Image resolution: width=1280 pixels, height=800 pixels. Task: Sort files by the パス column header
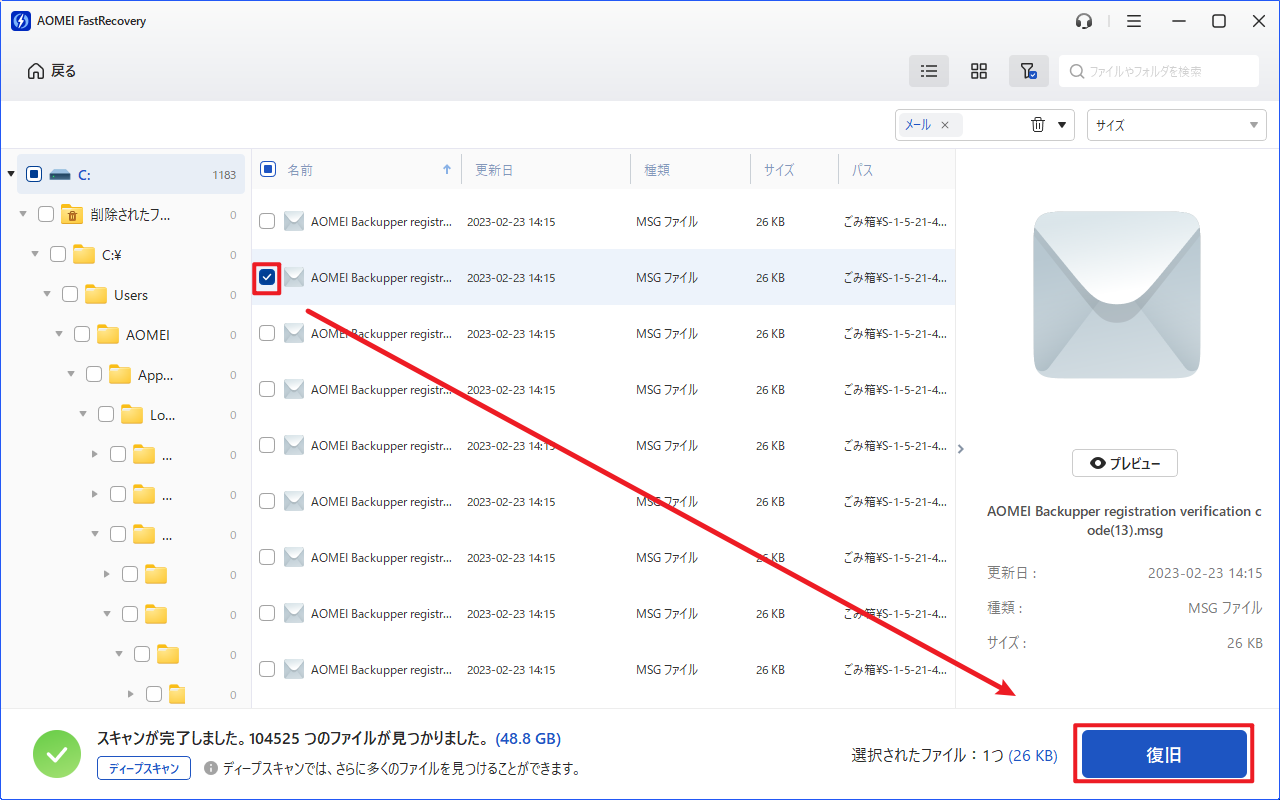pyautogui.click(x=862, y=170)
